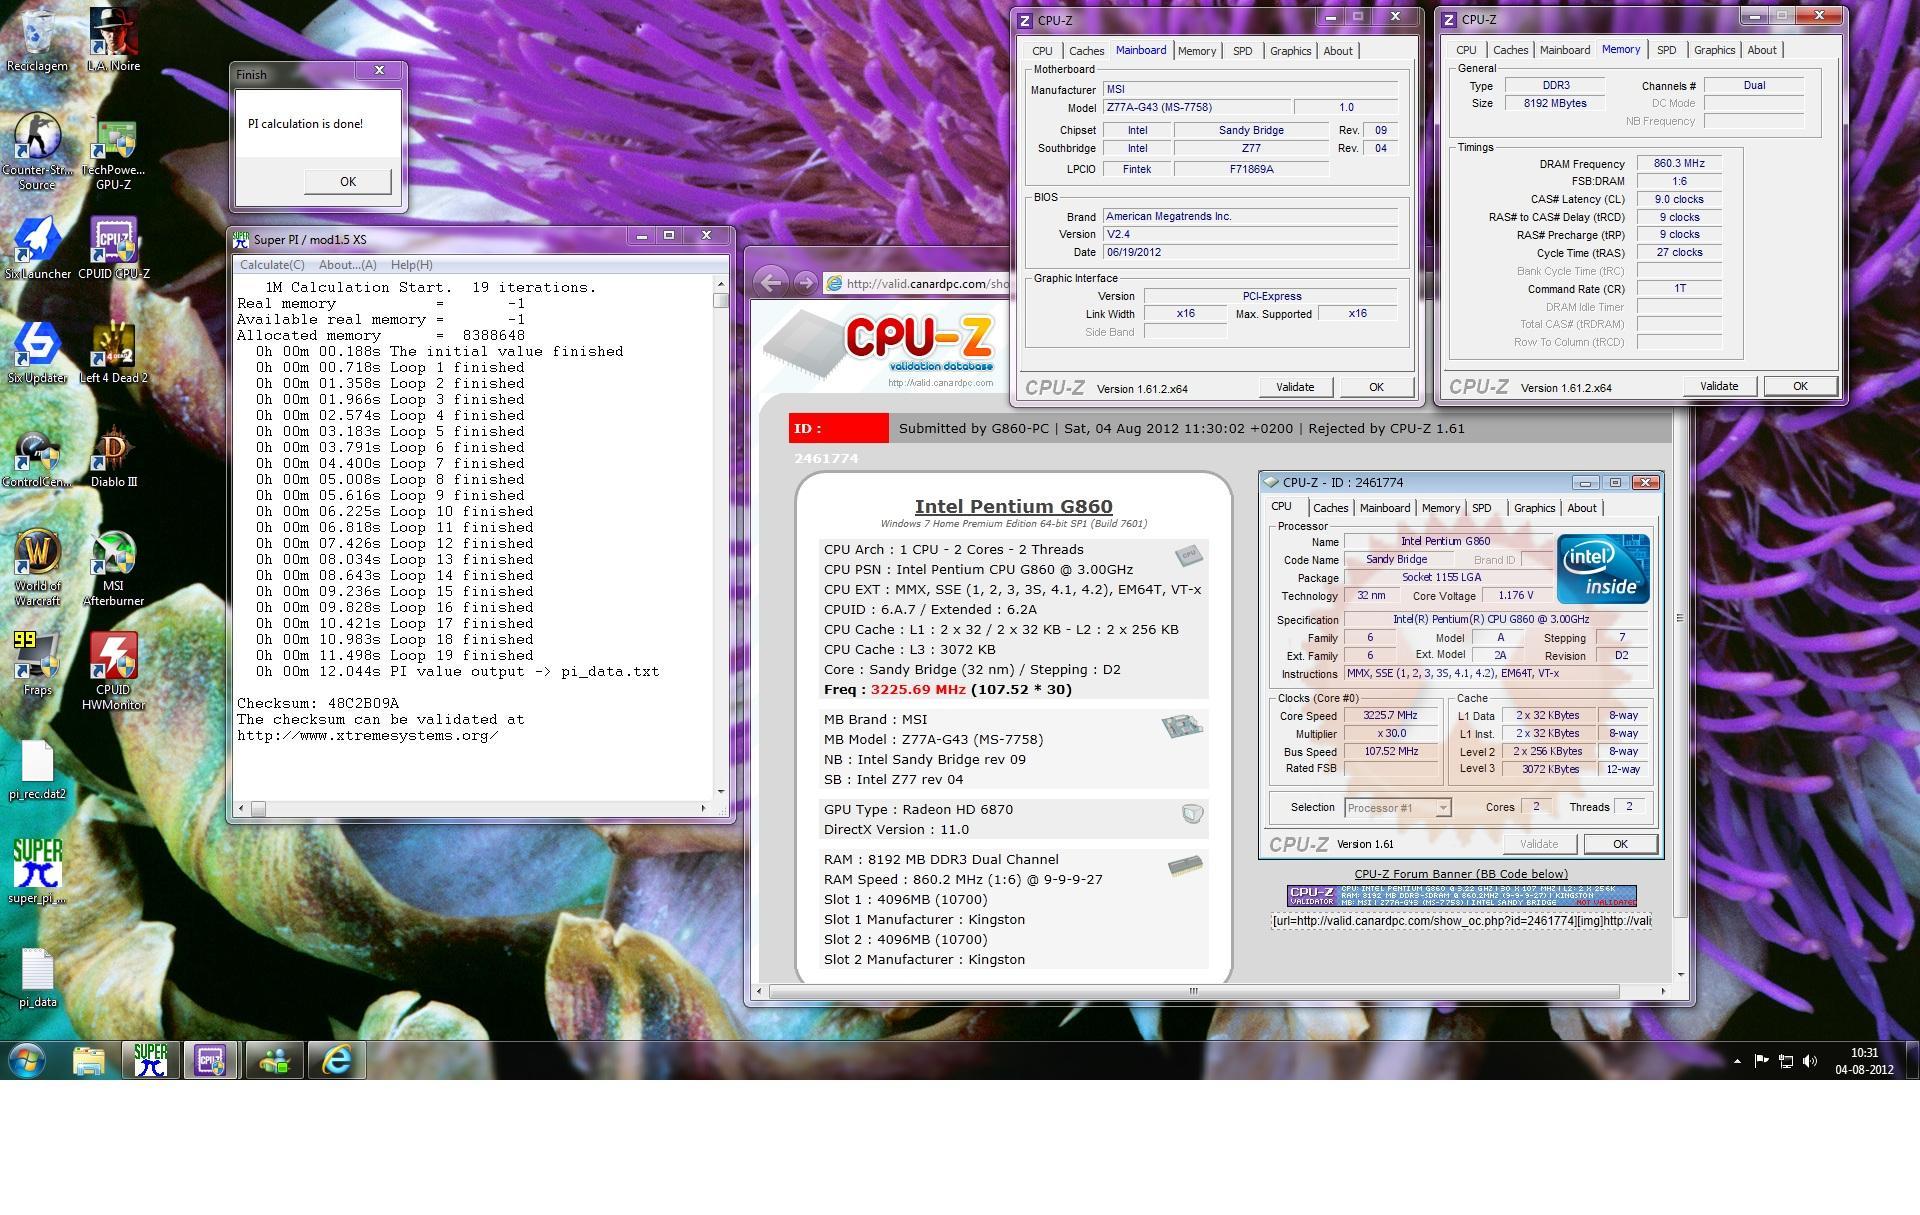Viewport: 1920px width, 1215px height.
Task: Click OK in Memory CPU-Z window
Action: coord(1800,386)
